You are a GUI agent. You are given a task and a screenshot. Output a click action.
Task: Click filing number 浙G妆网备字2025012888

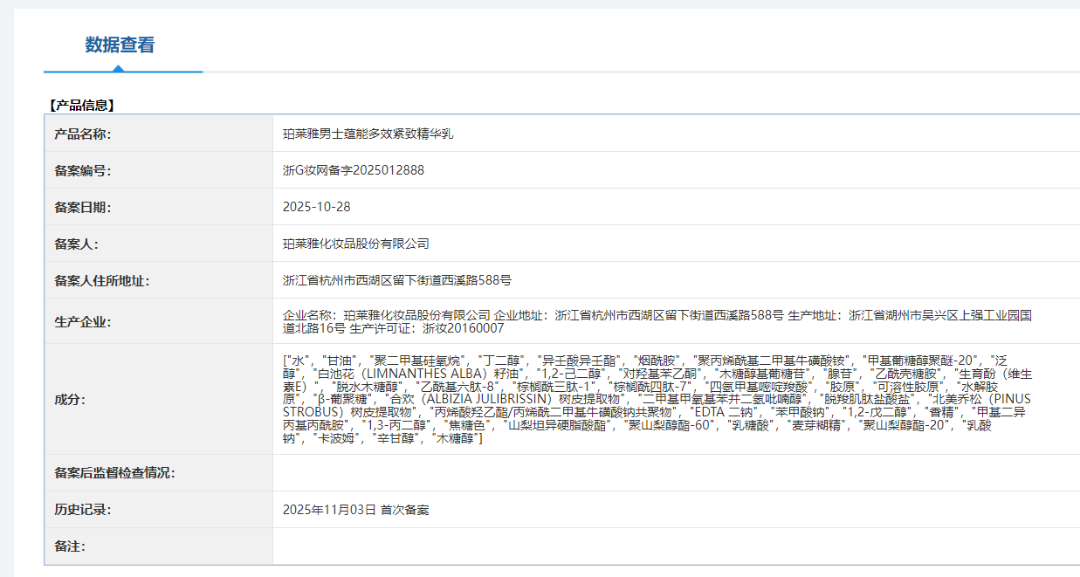(354, 171)
